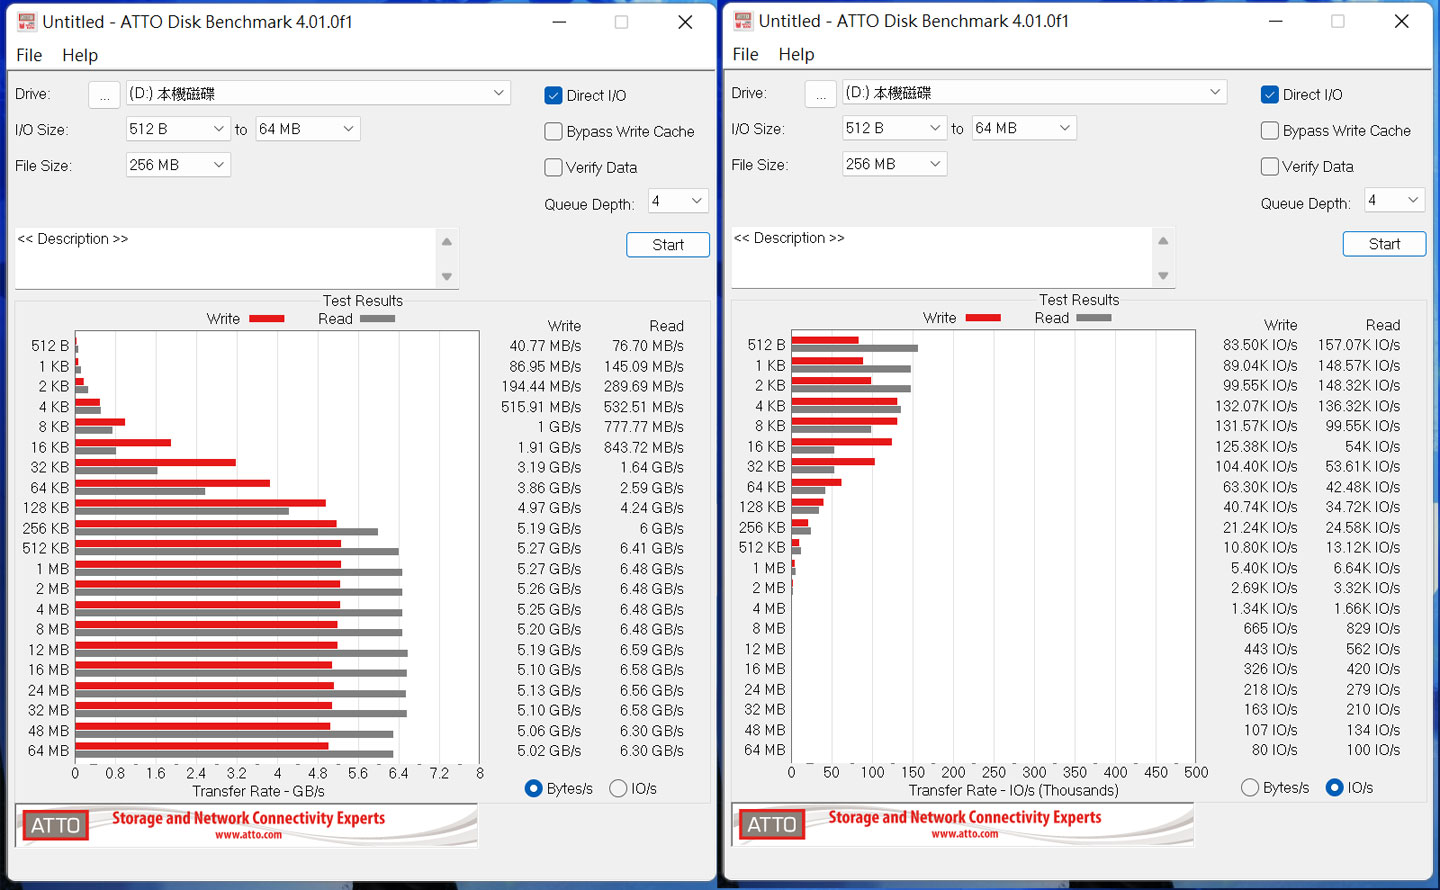
Task: Click ATTO app icon in left title bar
Action: 27,22
